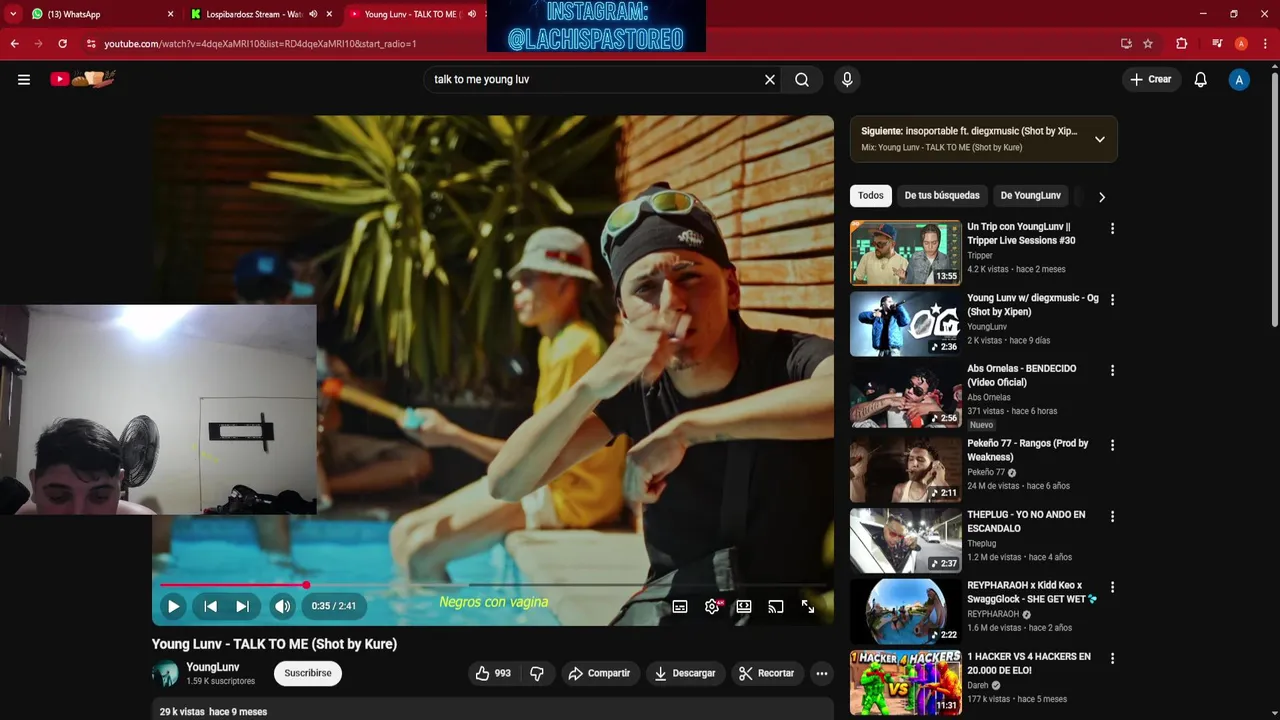Open options for Abs Ornelas BENDECIDO

coord(1112,371)
